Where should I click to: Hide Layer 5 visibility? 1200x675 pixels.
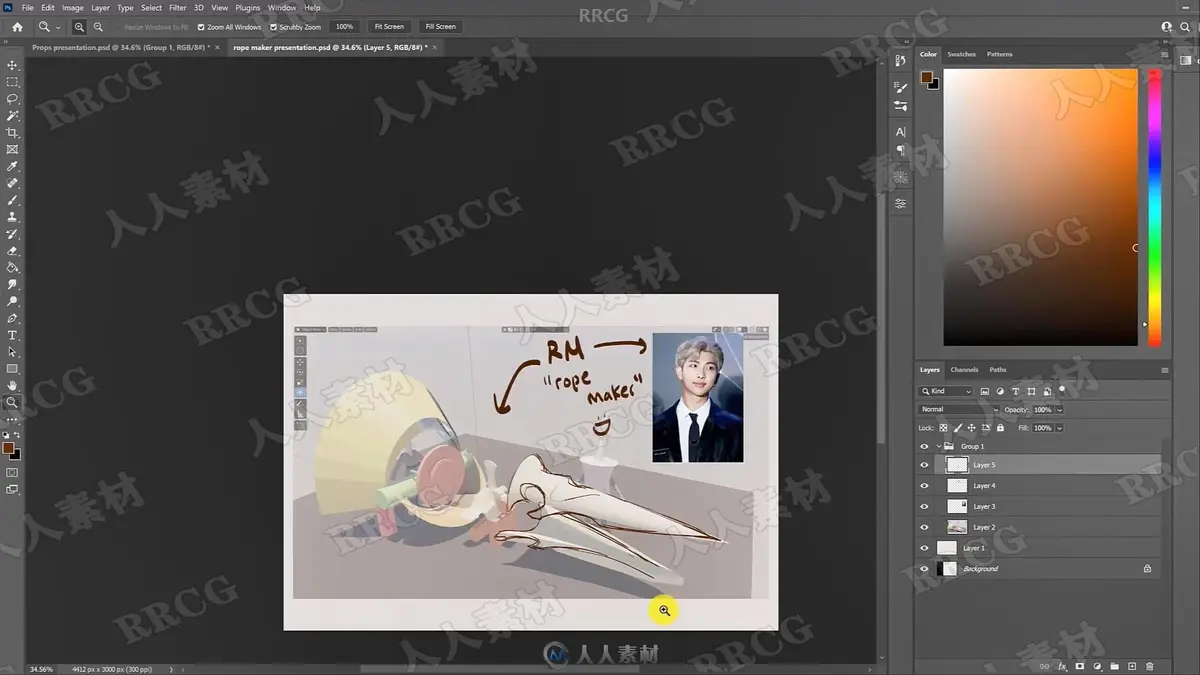click(924, 465)
